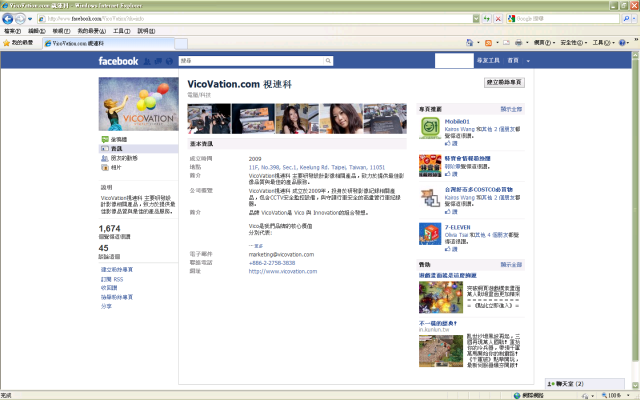This screenshot has width=640, height=400.
Task: Open the woman close-up photo thumbnail
Action: [341, 119]
